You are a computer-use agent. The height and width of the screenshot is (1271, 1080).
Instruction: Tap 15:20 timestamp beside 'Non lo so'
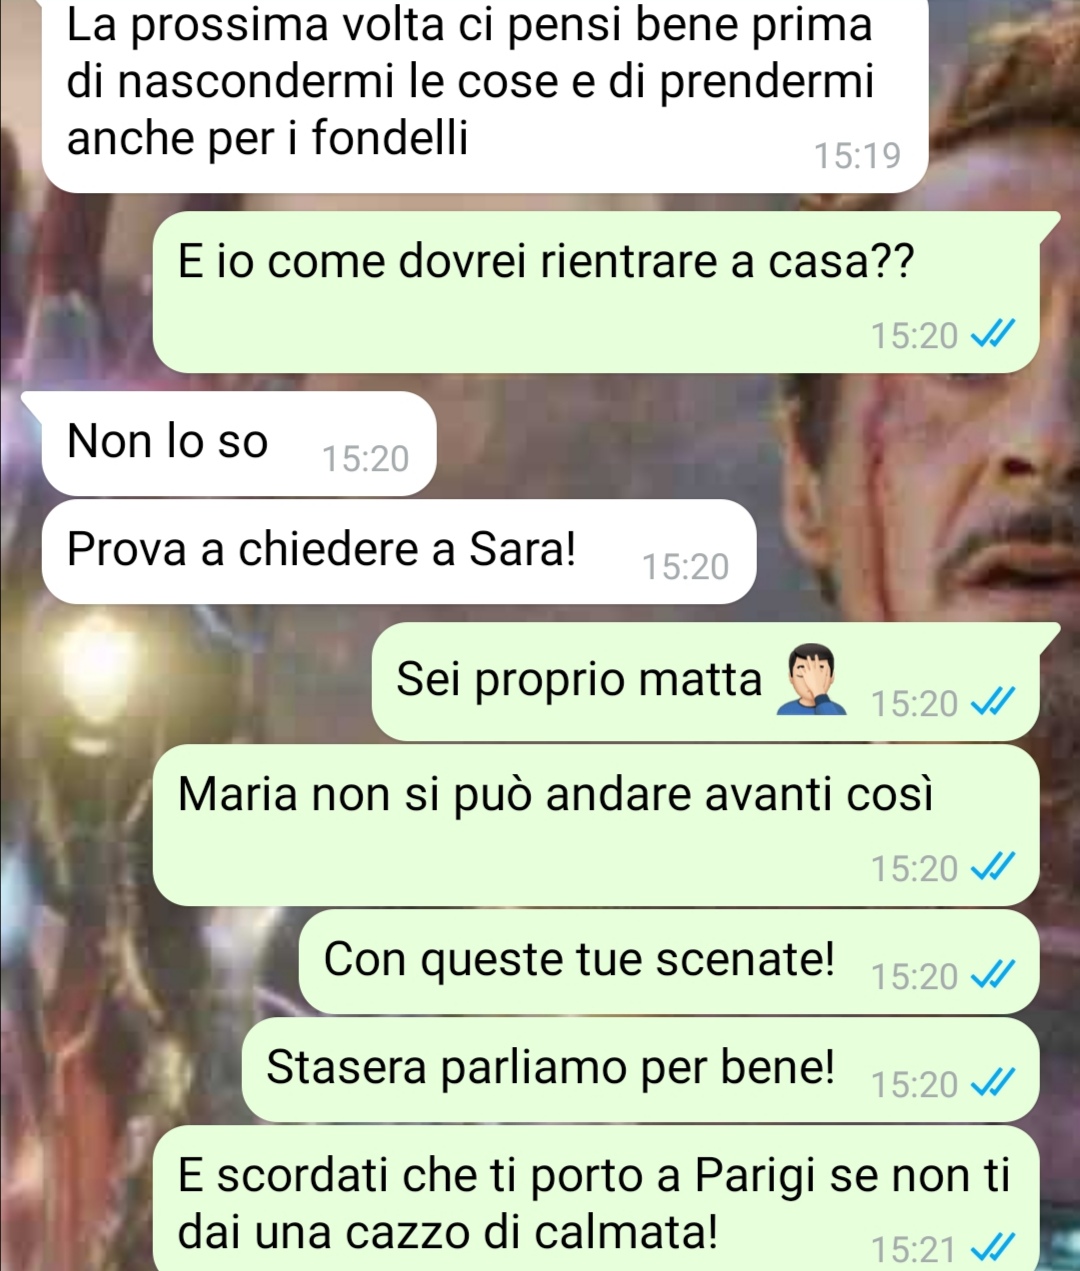(x=365, y=459)
